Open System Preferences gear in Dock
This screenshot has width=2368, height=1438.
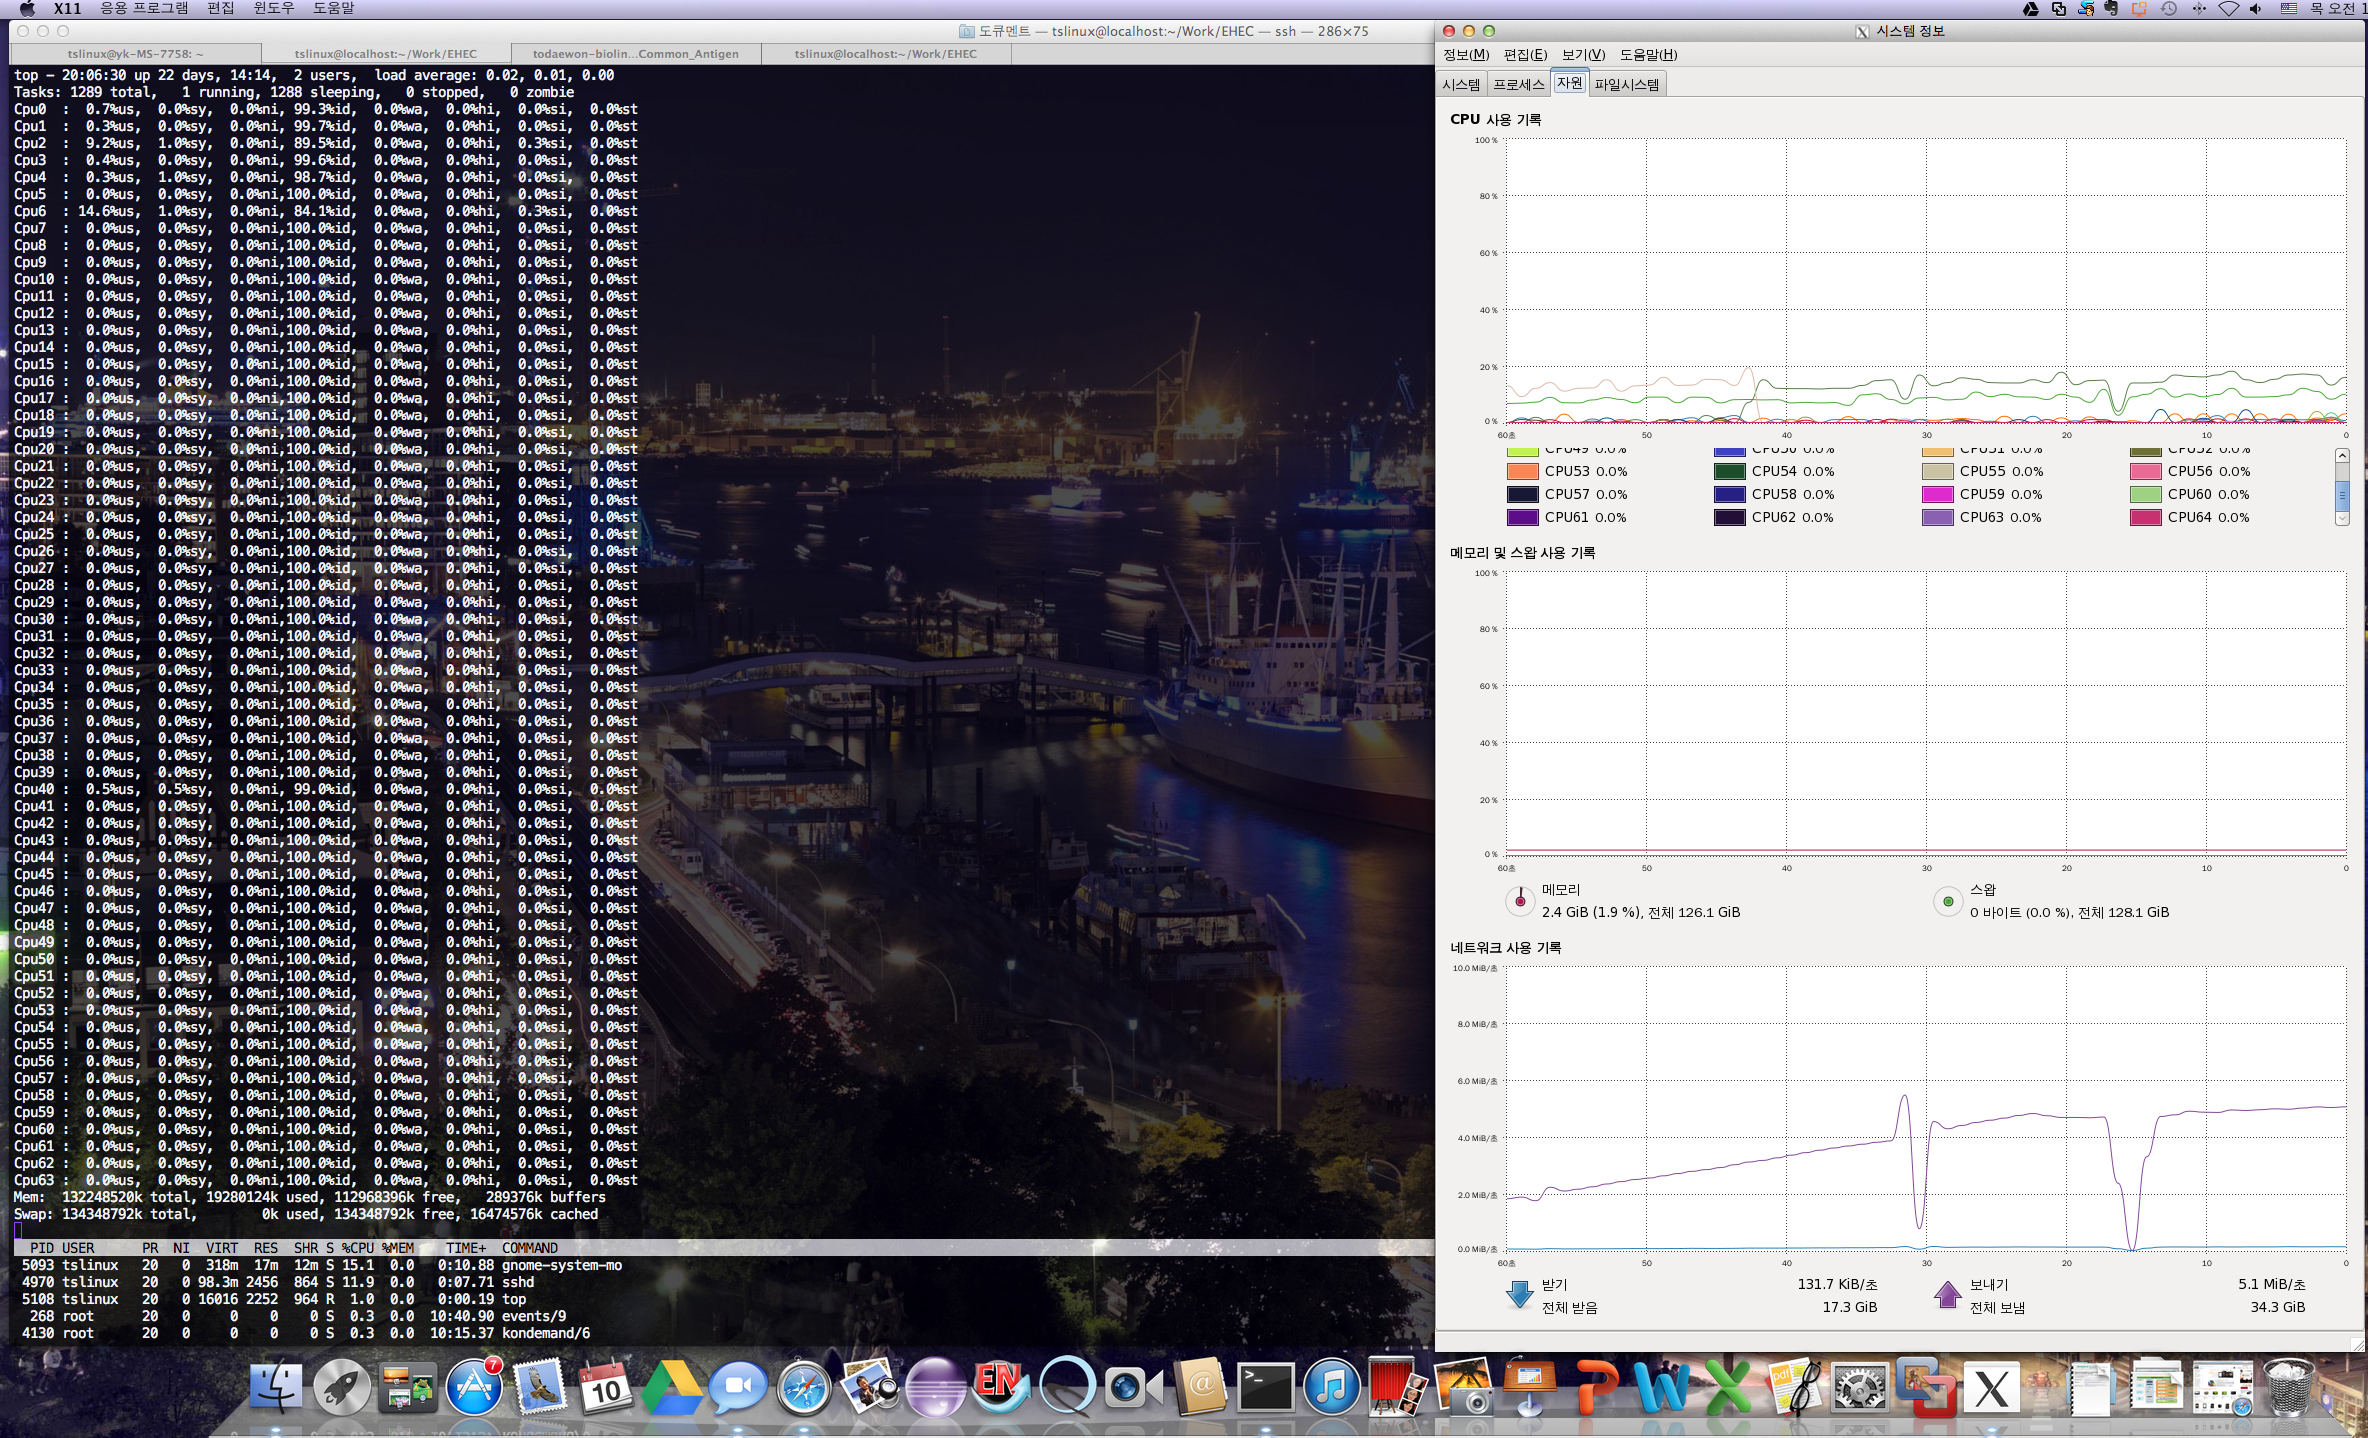[x=1860, y=1387]
